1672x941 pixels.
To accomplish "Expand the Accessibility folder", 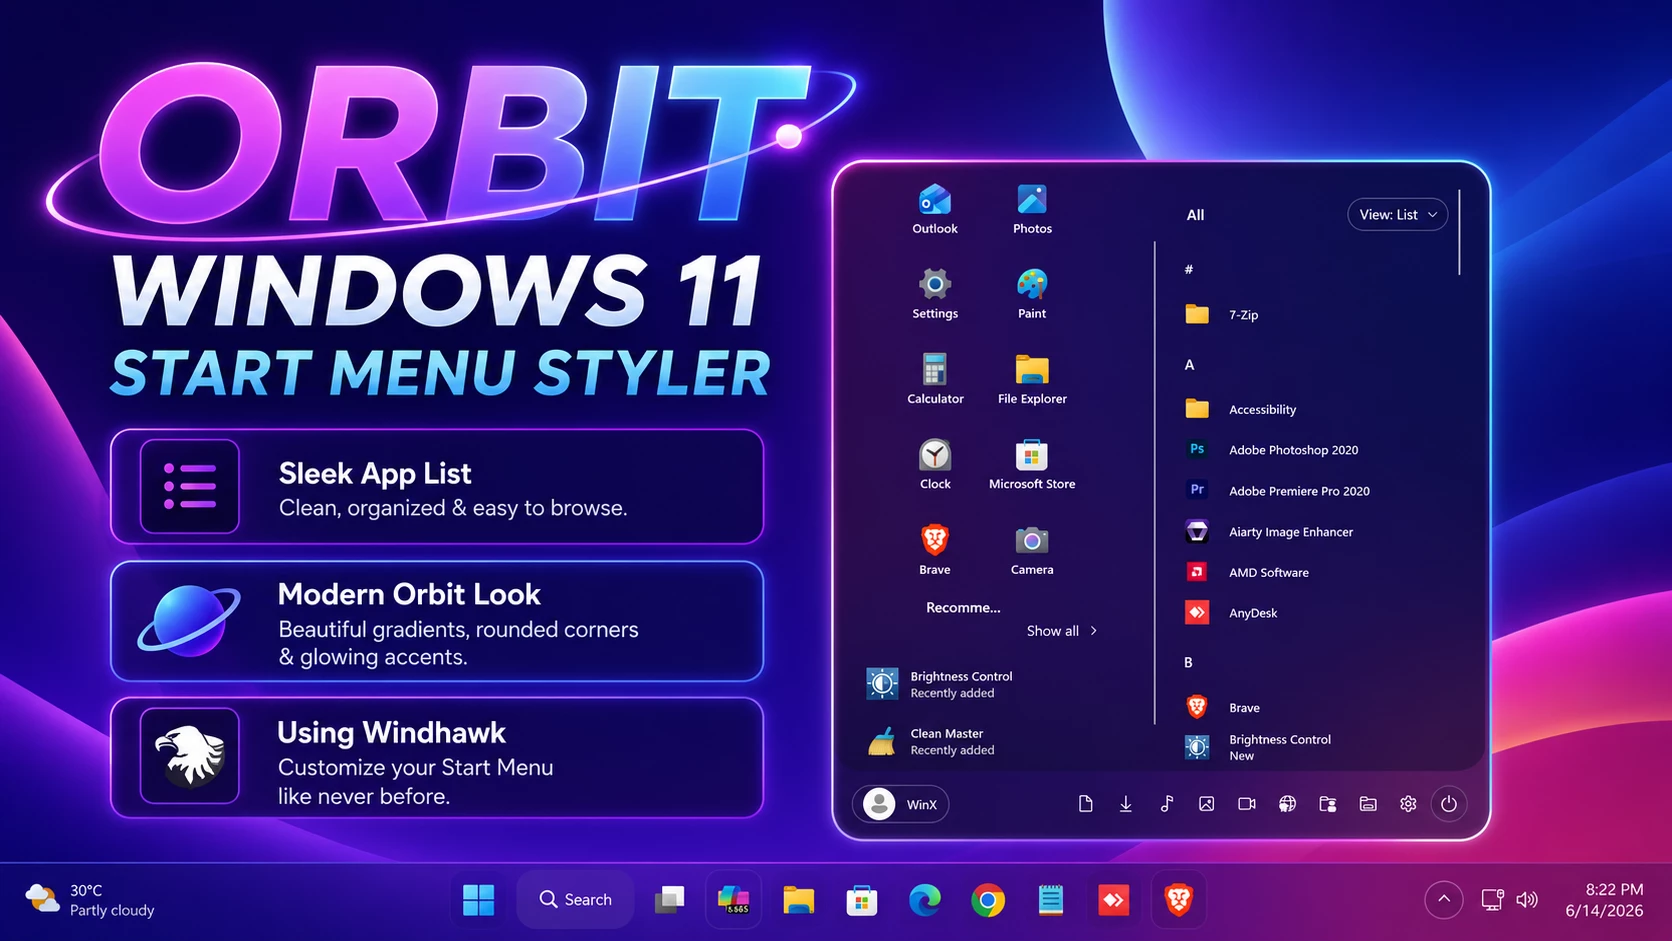I will point(1240,409).
